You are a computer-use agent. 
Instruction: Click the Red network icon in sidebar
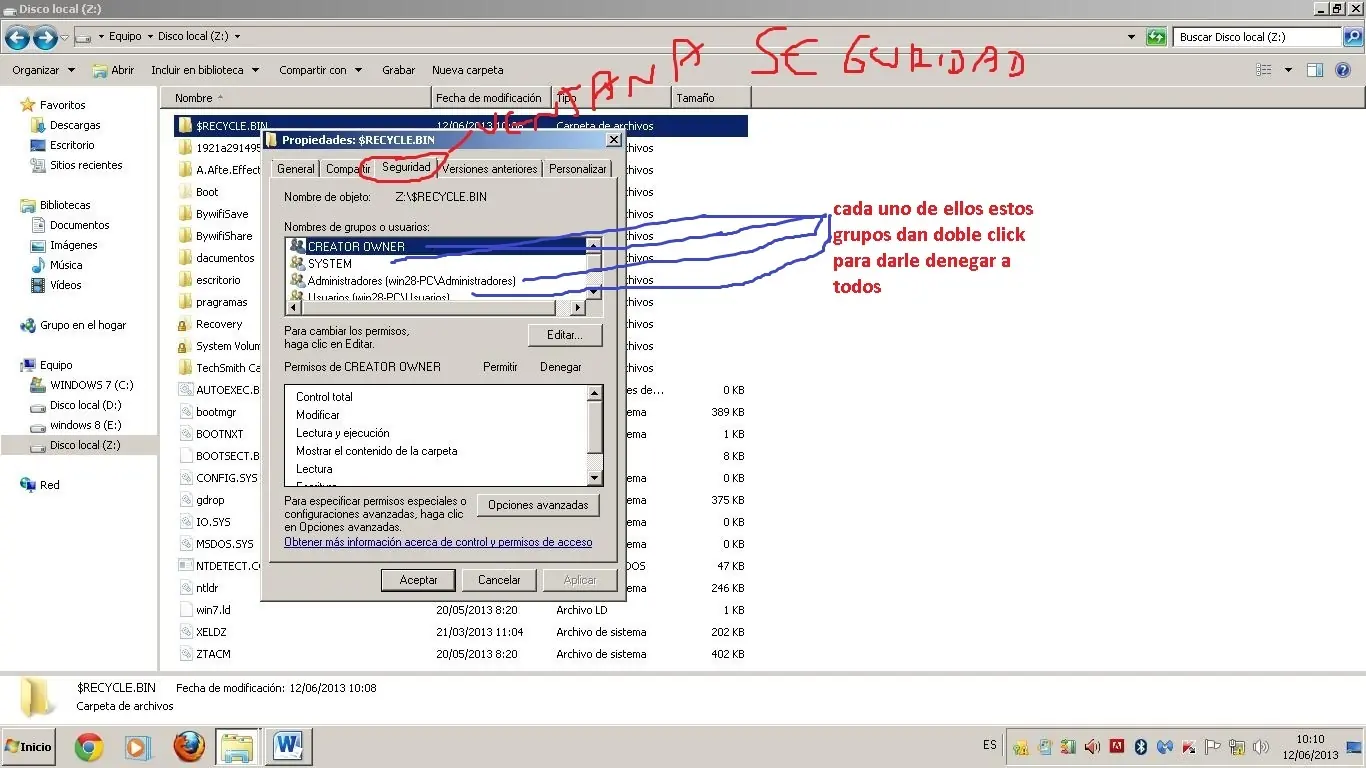28,485
